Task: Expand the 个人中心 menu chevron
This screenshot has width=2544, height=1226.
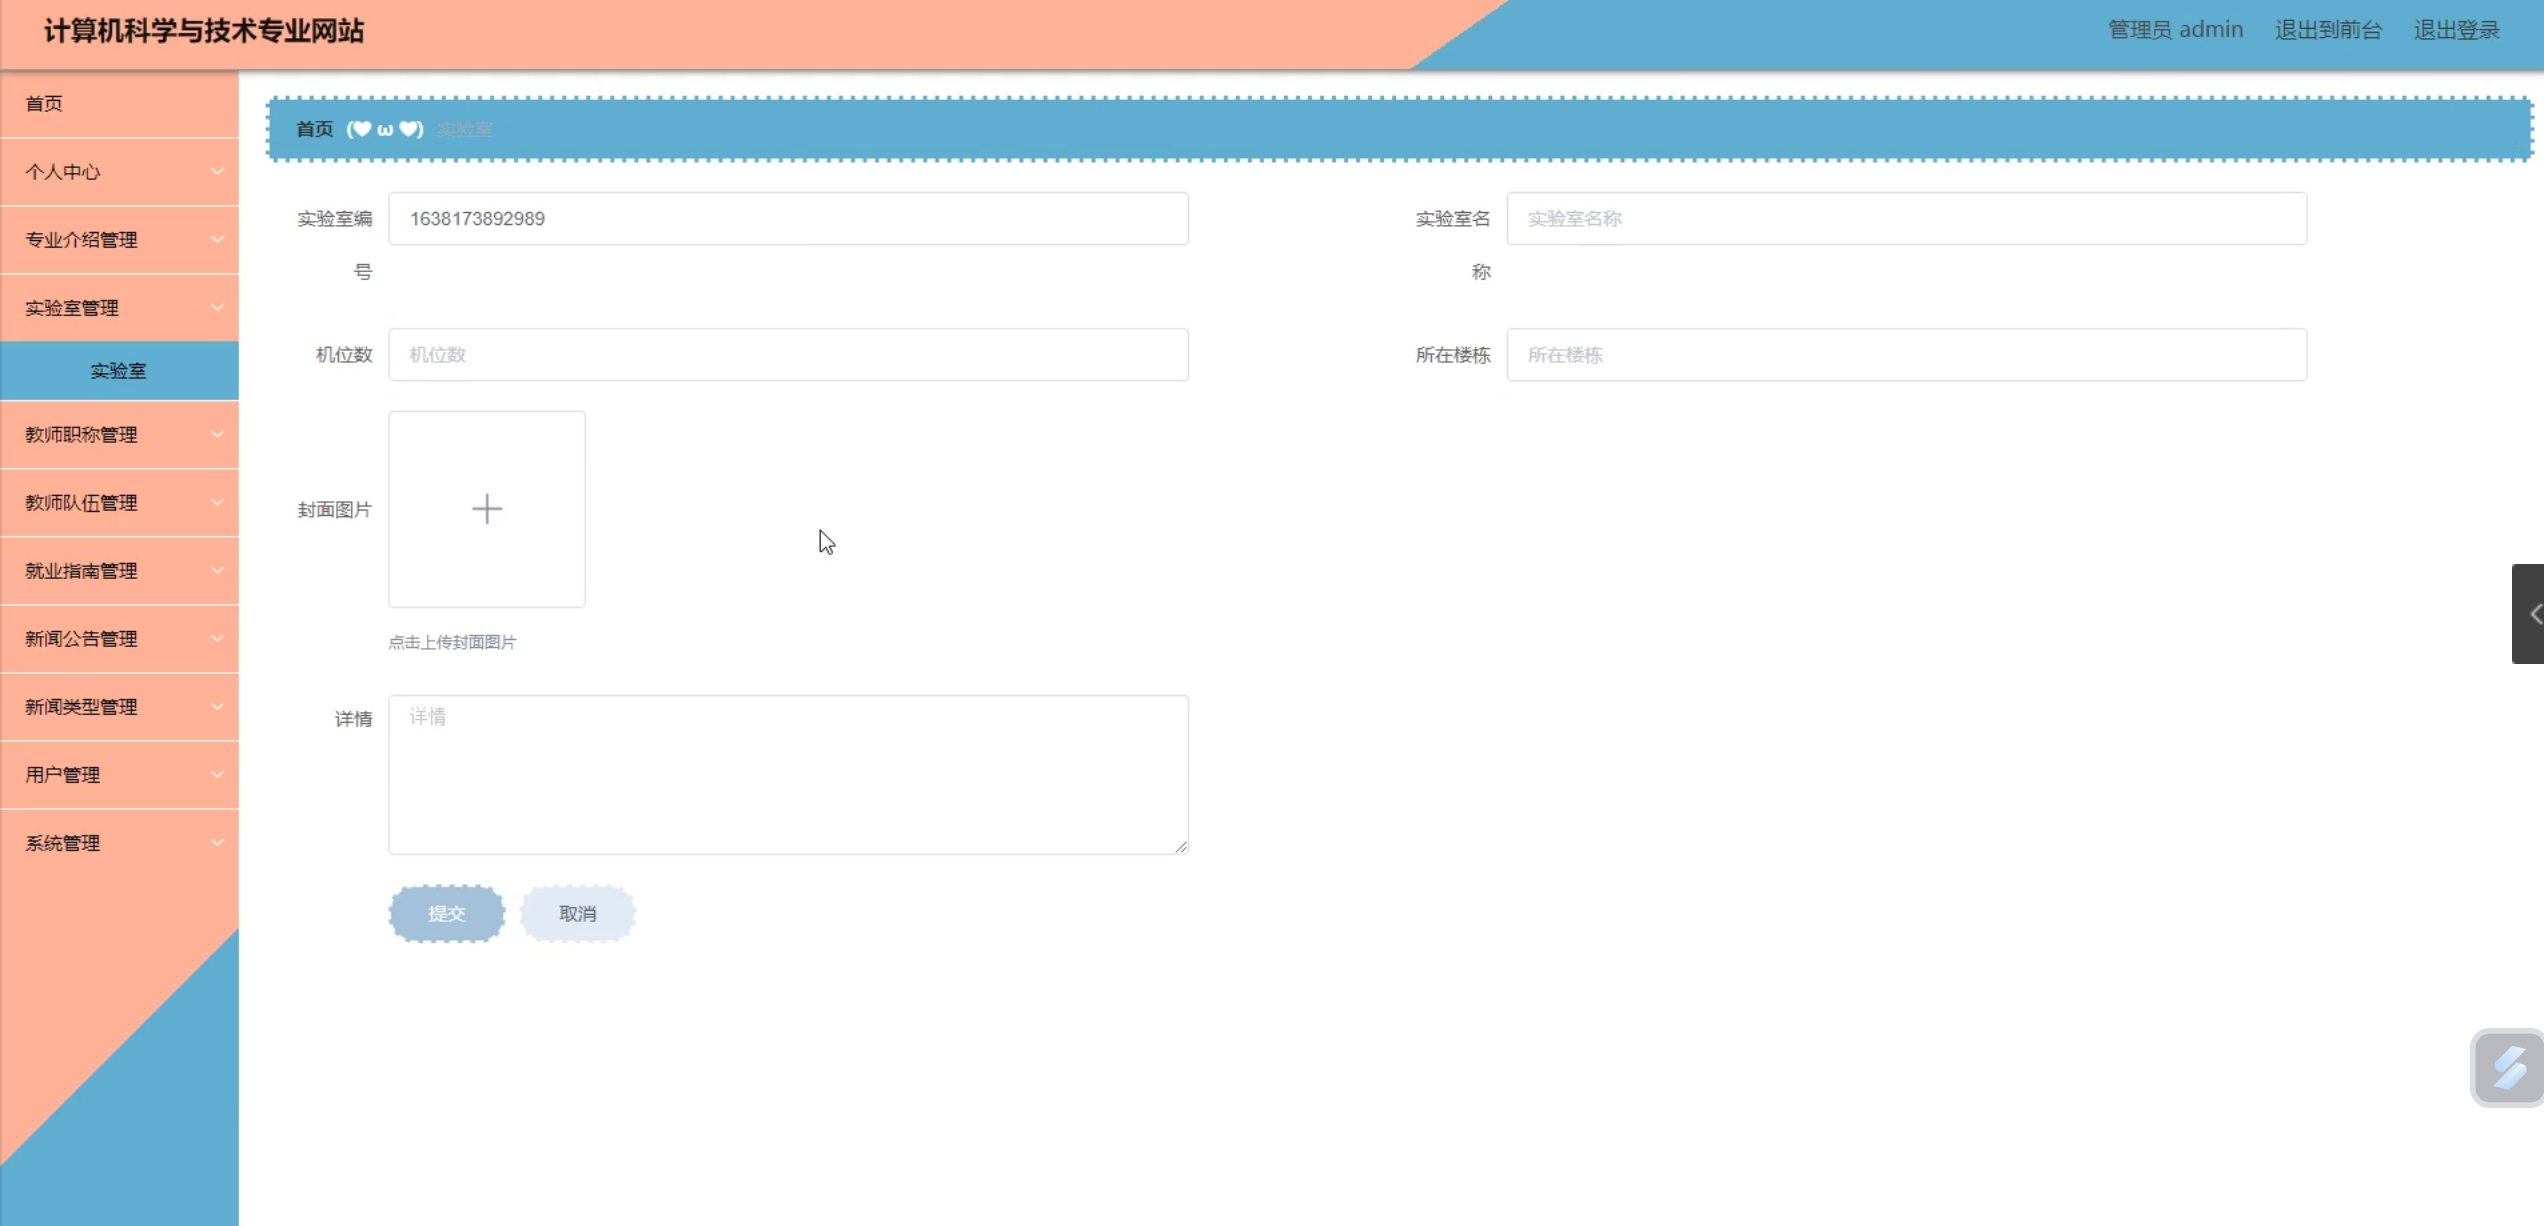Action: [217, 172]
